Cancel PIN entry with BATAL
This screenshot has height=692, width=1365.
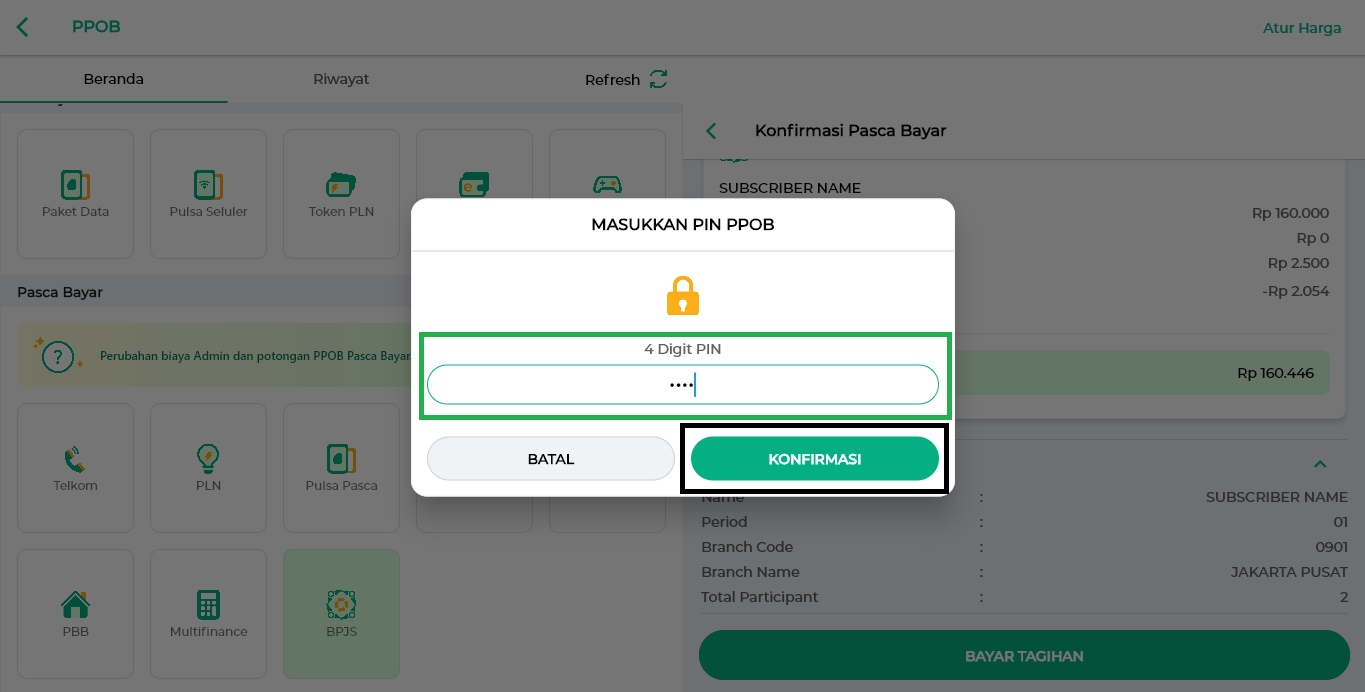[x=551, y=459]
